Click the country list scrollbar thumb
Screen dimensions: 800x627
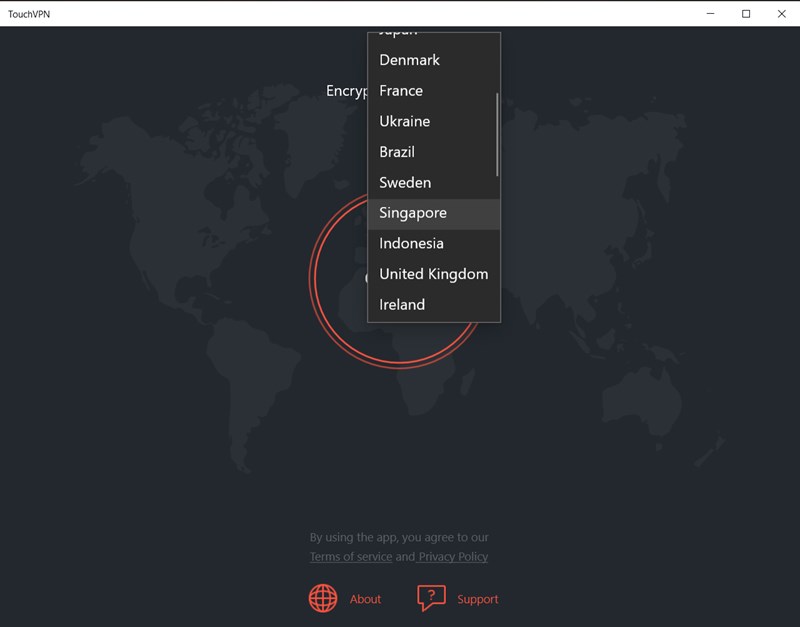point(497,135)
